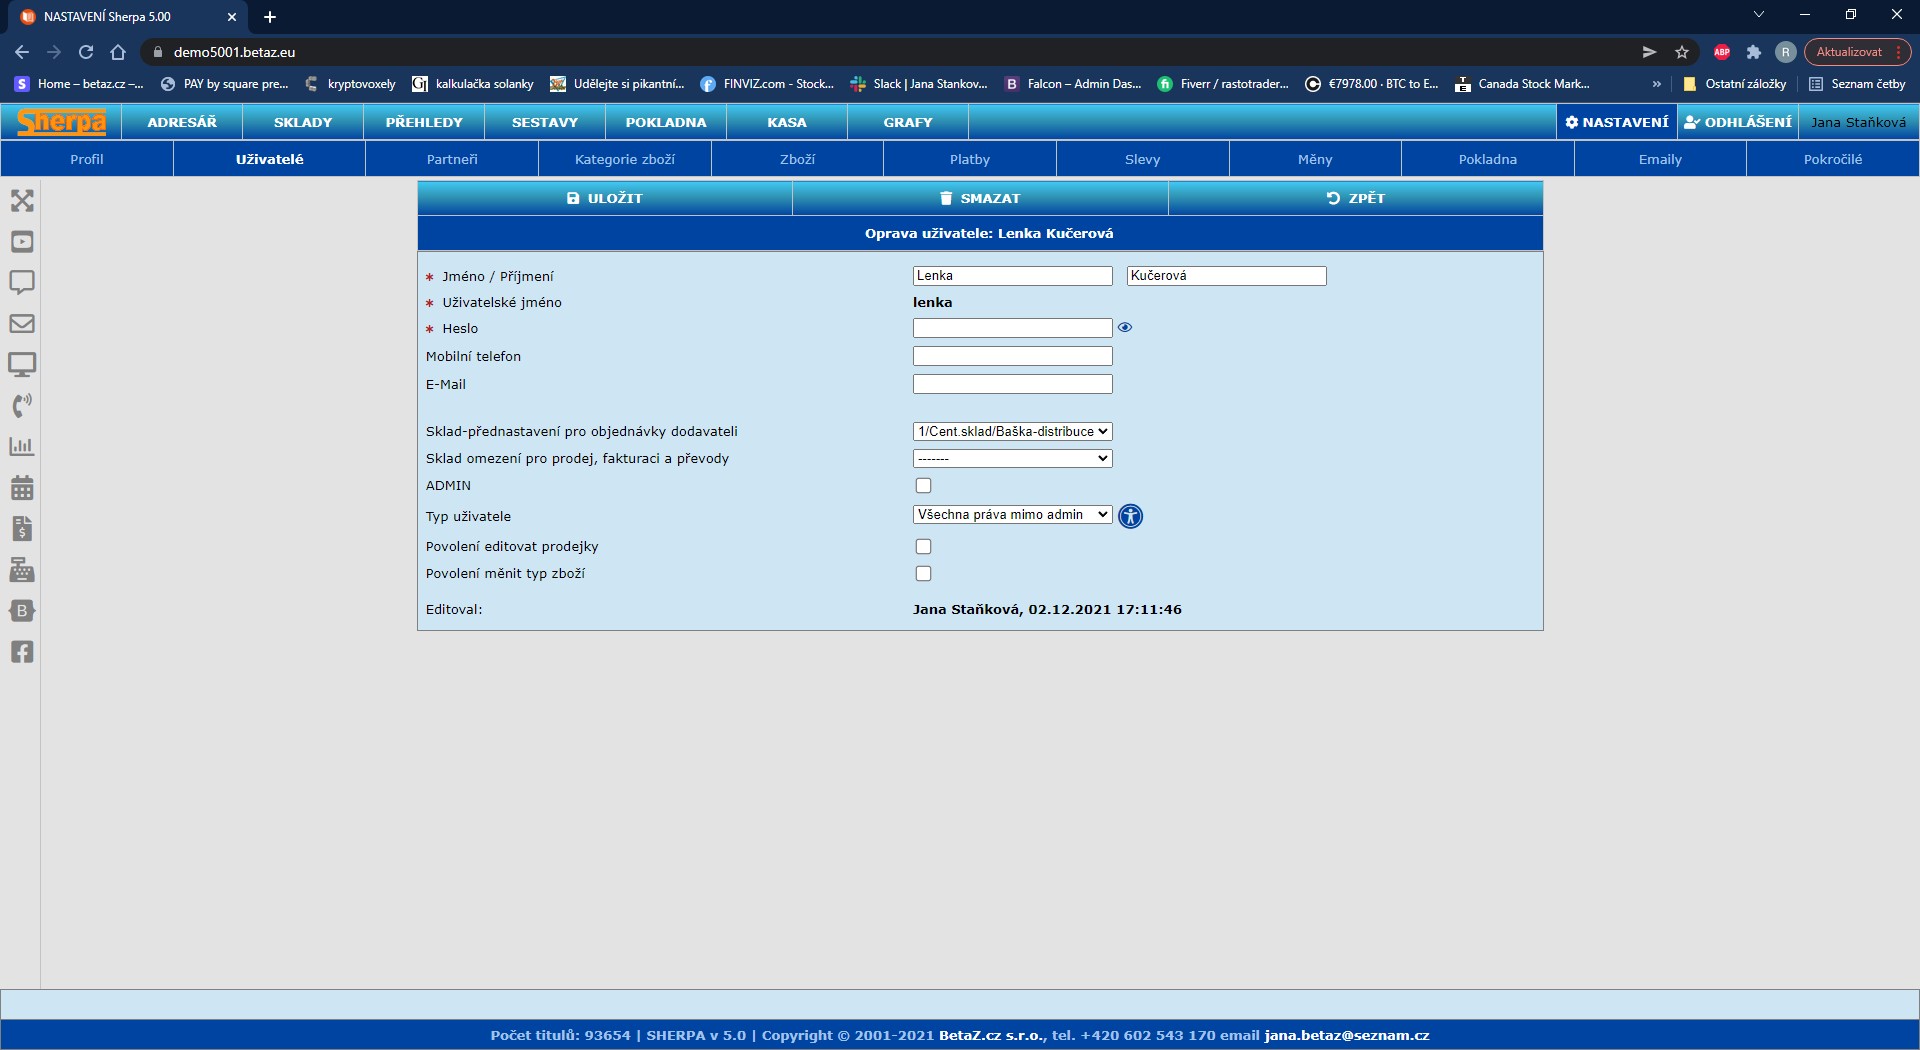Viewport: 1920px width, 1050px height.
Task: Click the ZPĚT back button
Action: 1355,198
